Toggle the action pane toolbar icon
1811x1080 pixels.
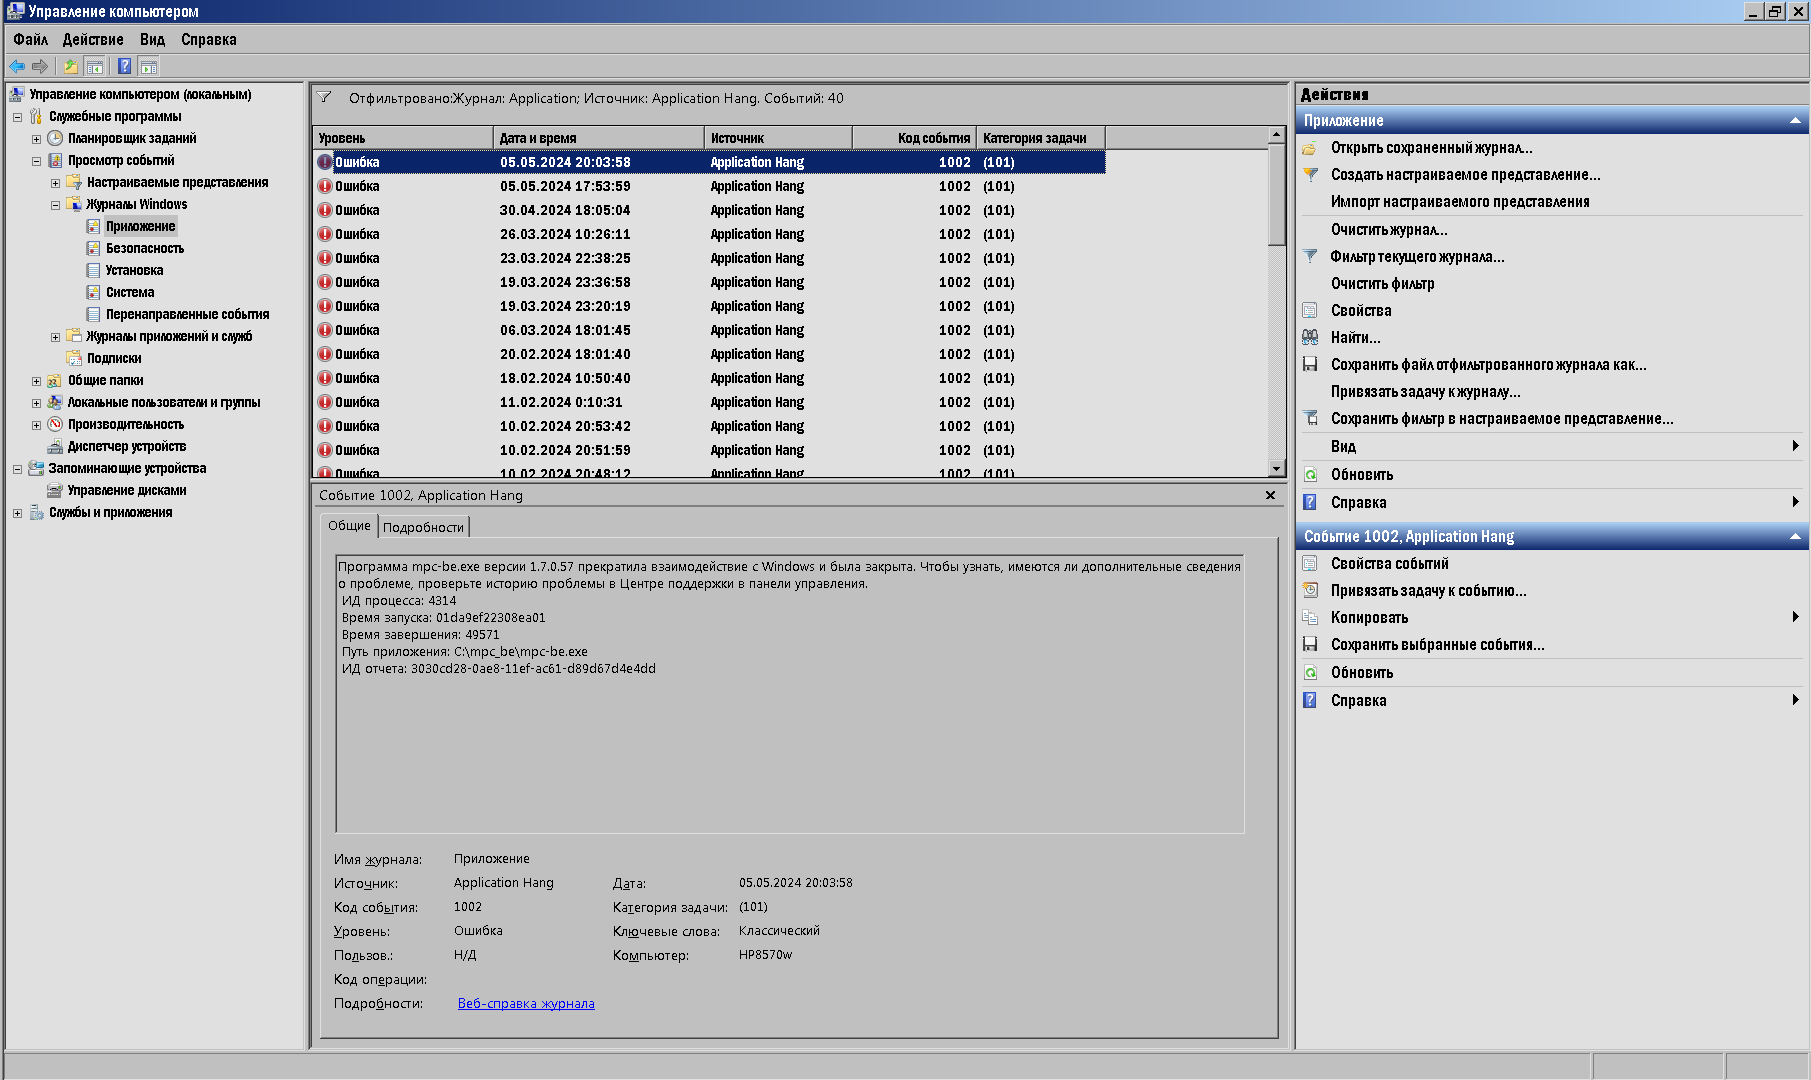tap(149, 67)
